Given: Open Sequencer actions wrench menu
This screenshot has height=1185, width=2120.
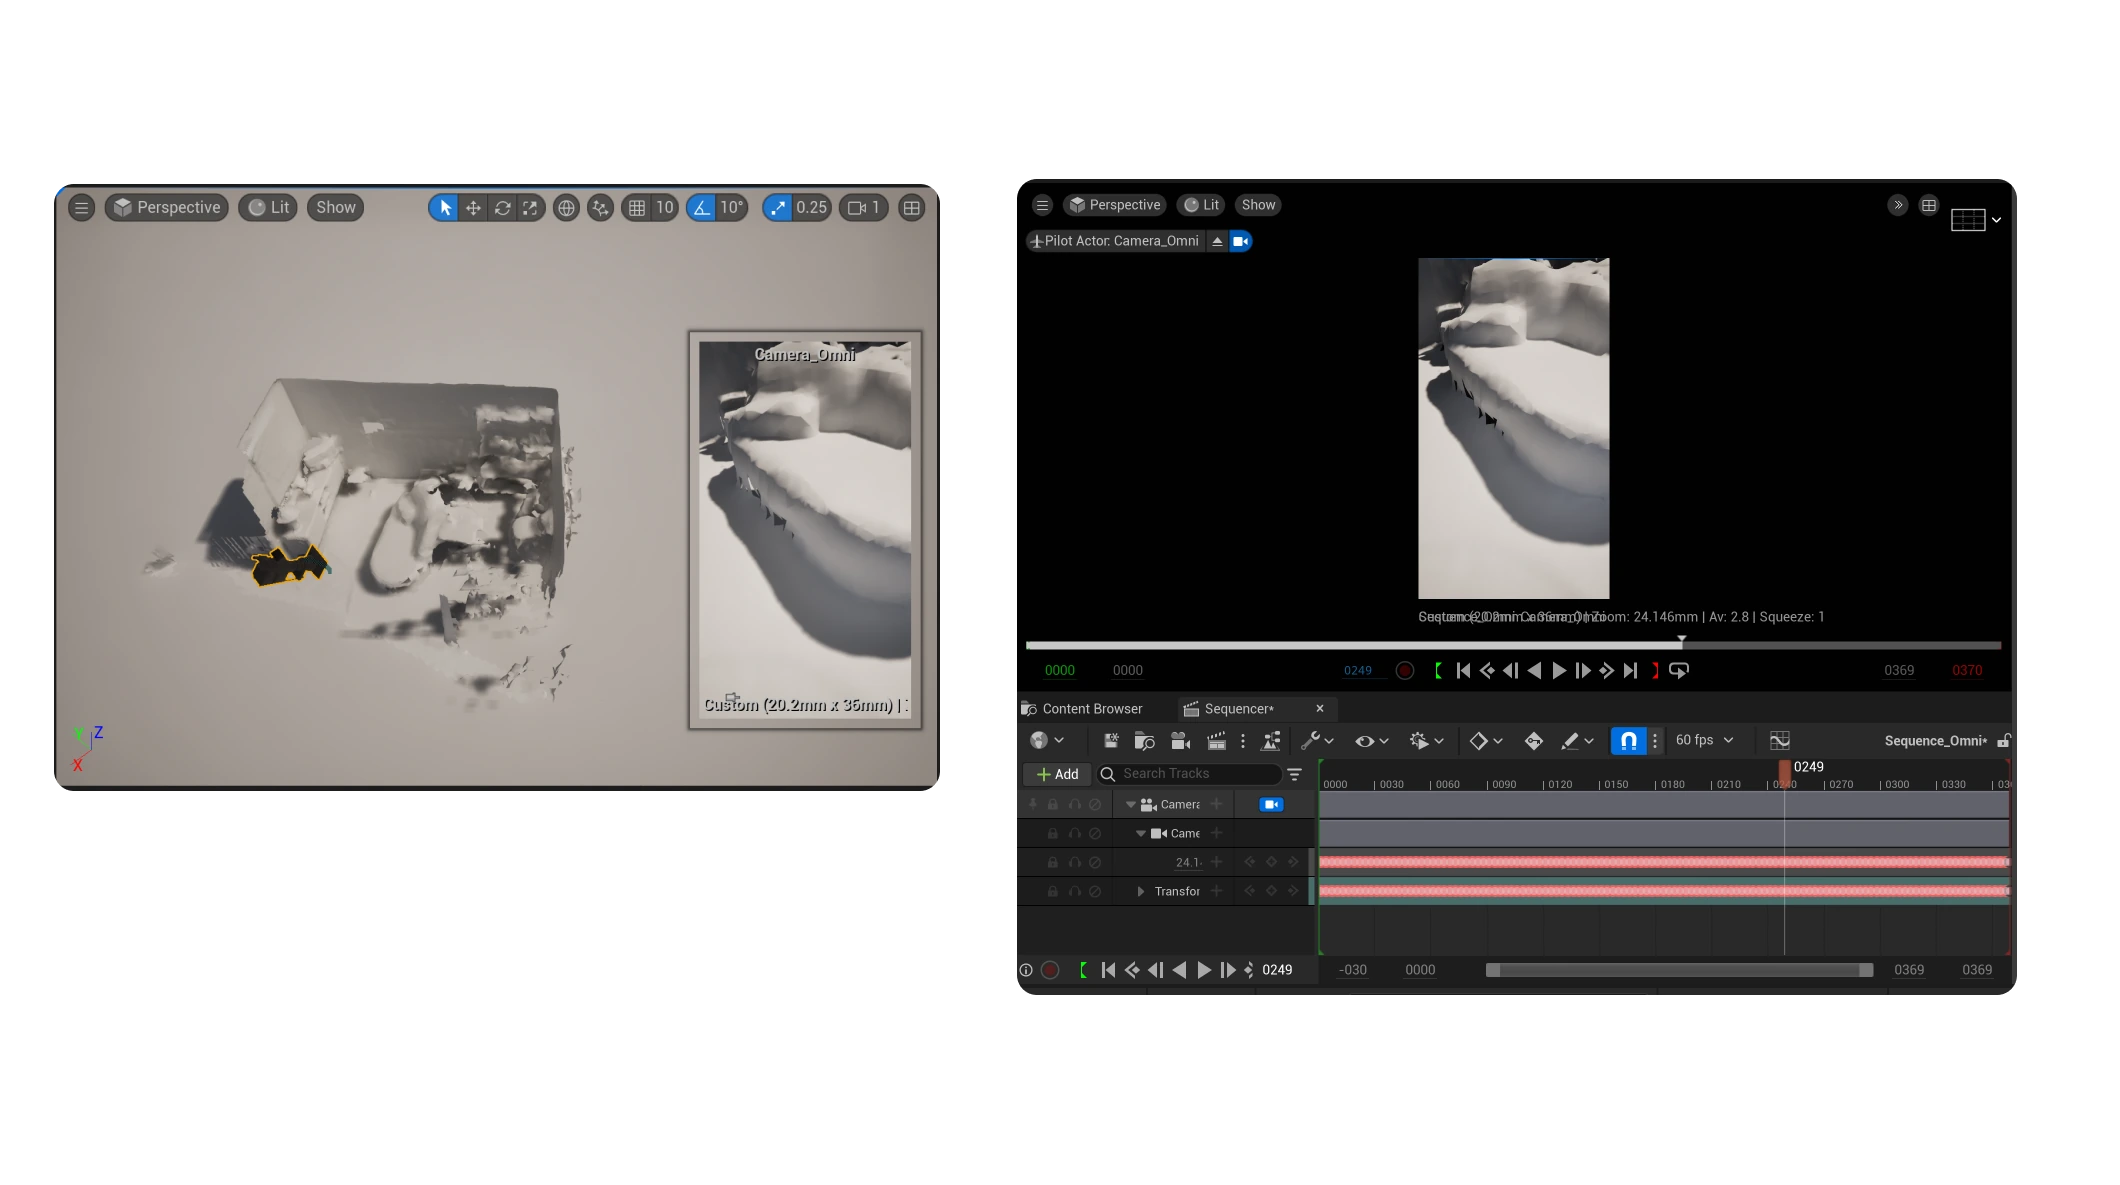Looking at the screenshot, I should 1317,741.
